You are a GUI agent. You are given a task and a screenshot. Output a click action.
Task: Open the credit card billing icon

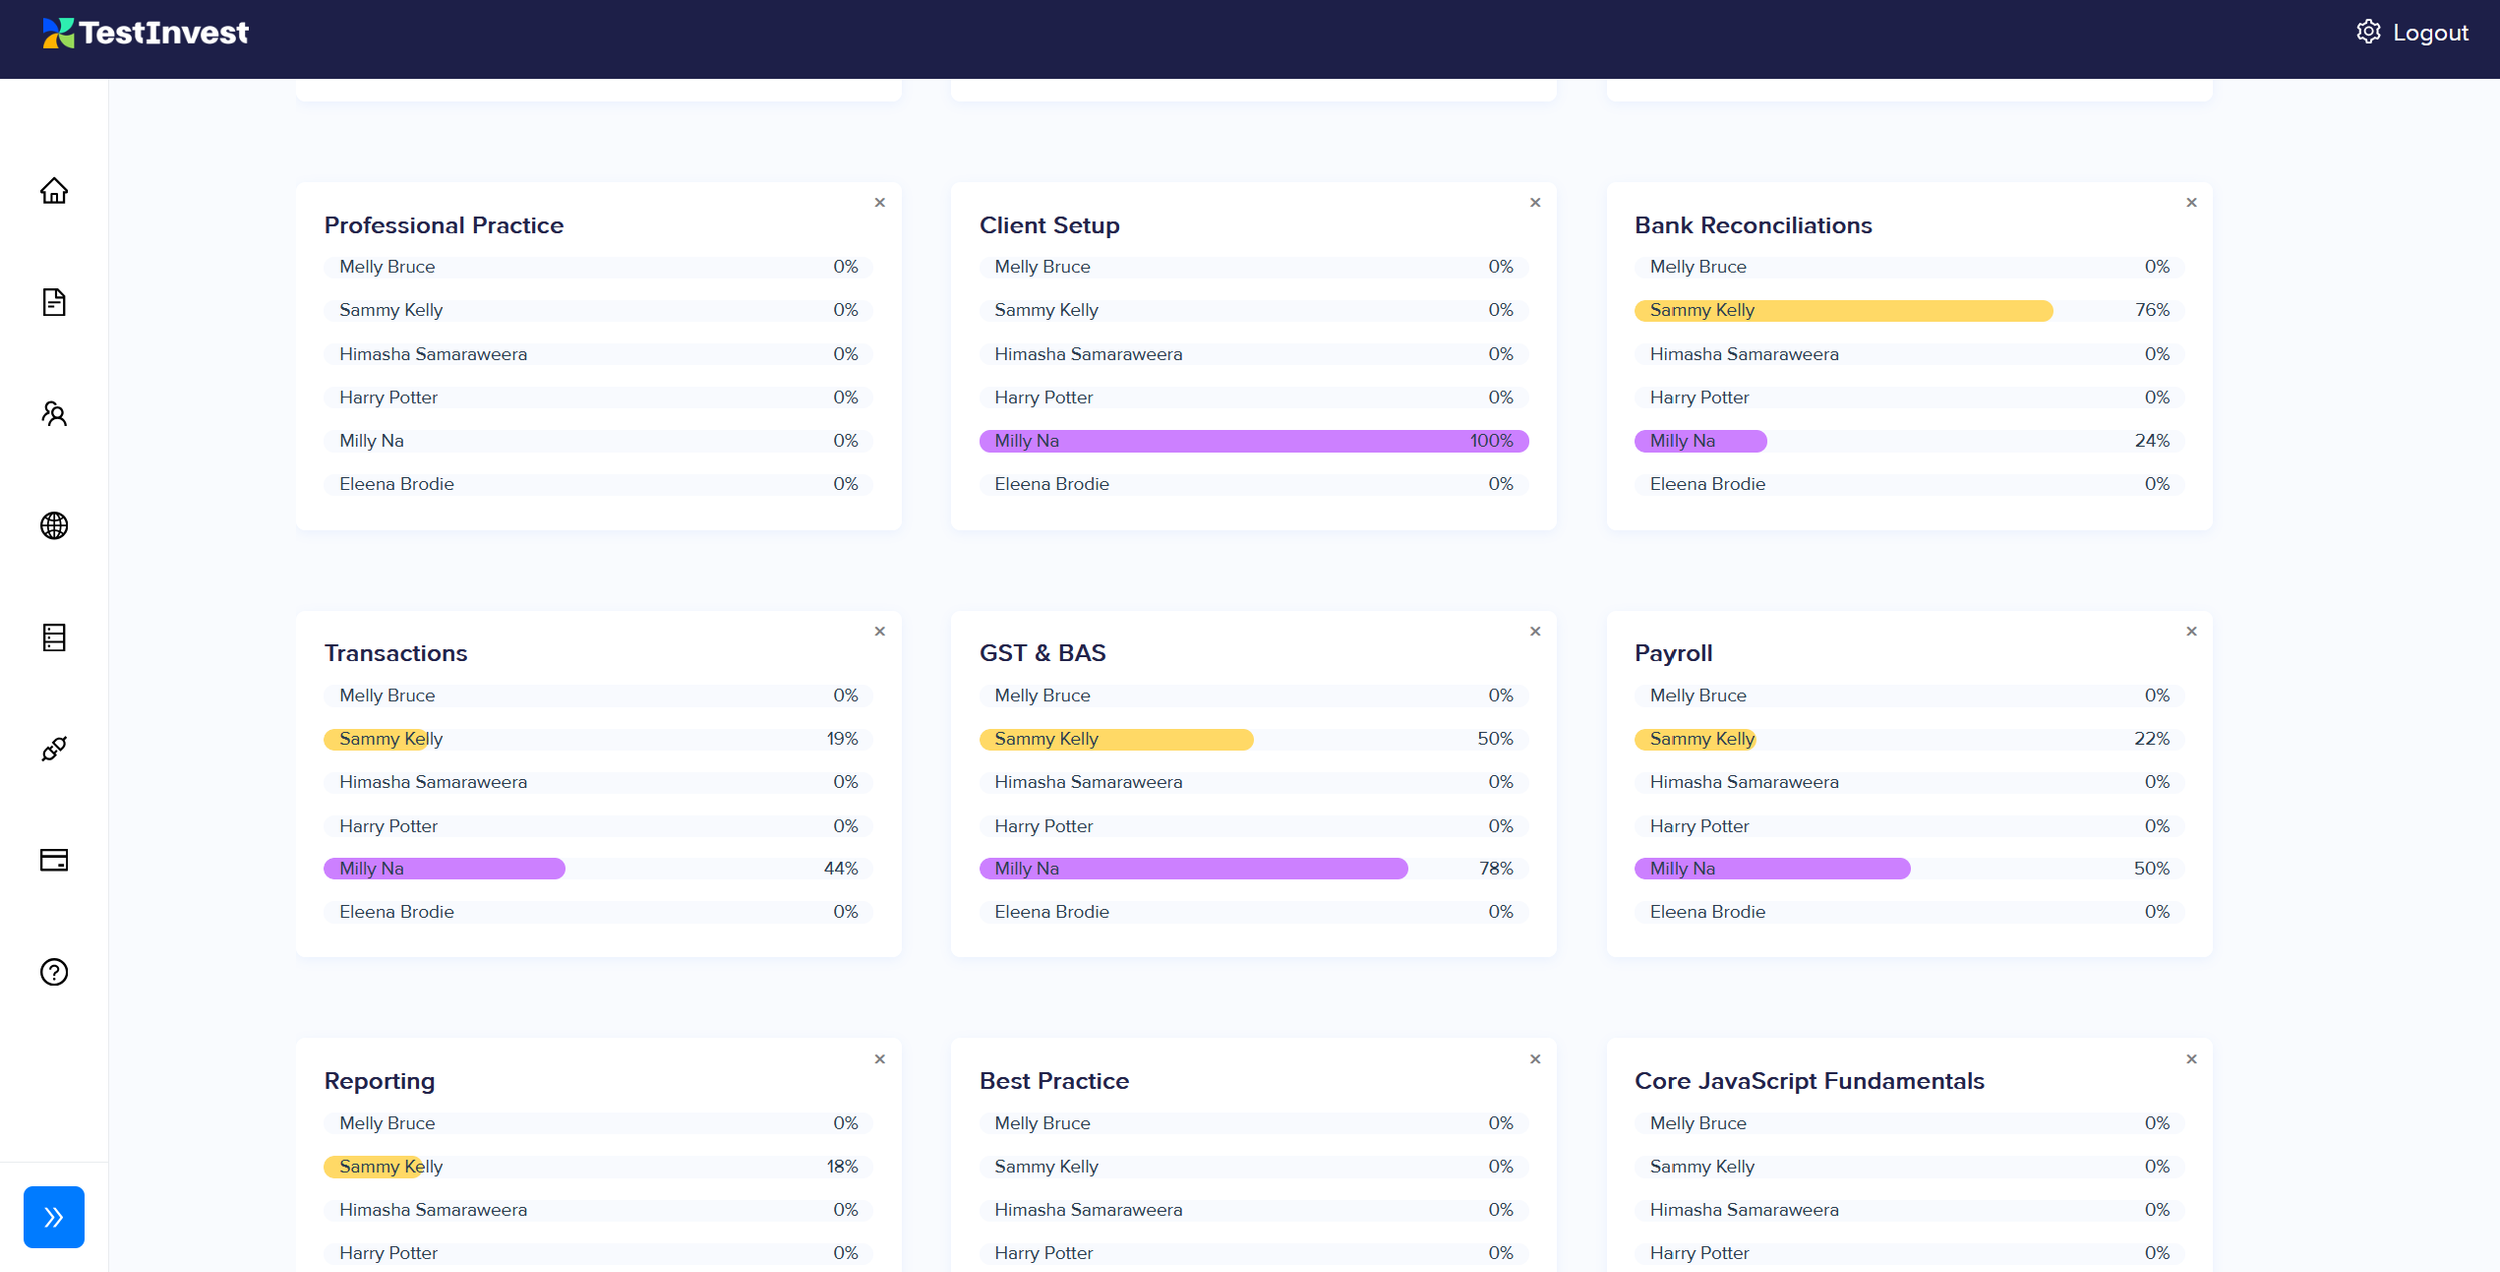[54, 860]
